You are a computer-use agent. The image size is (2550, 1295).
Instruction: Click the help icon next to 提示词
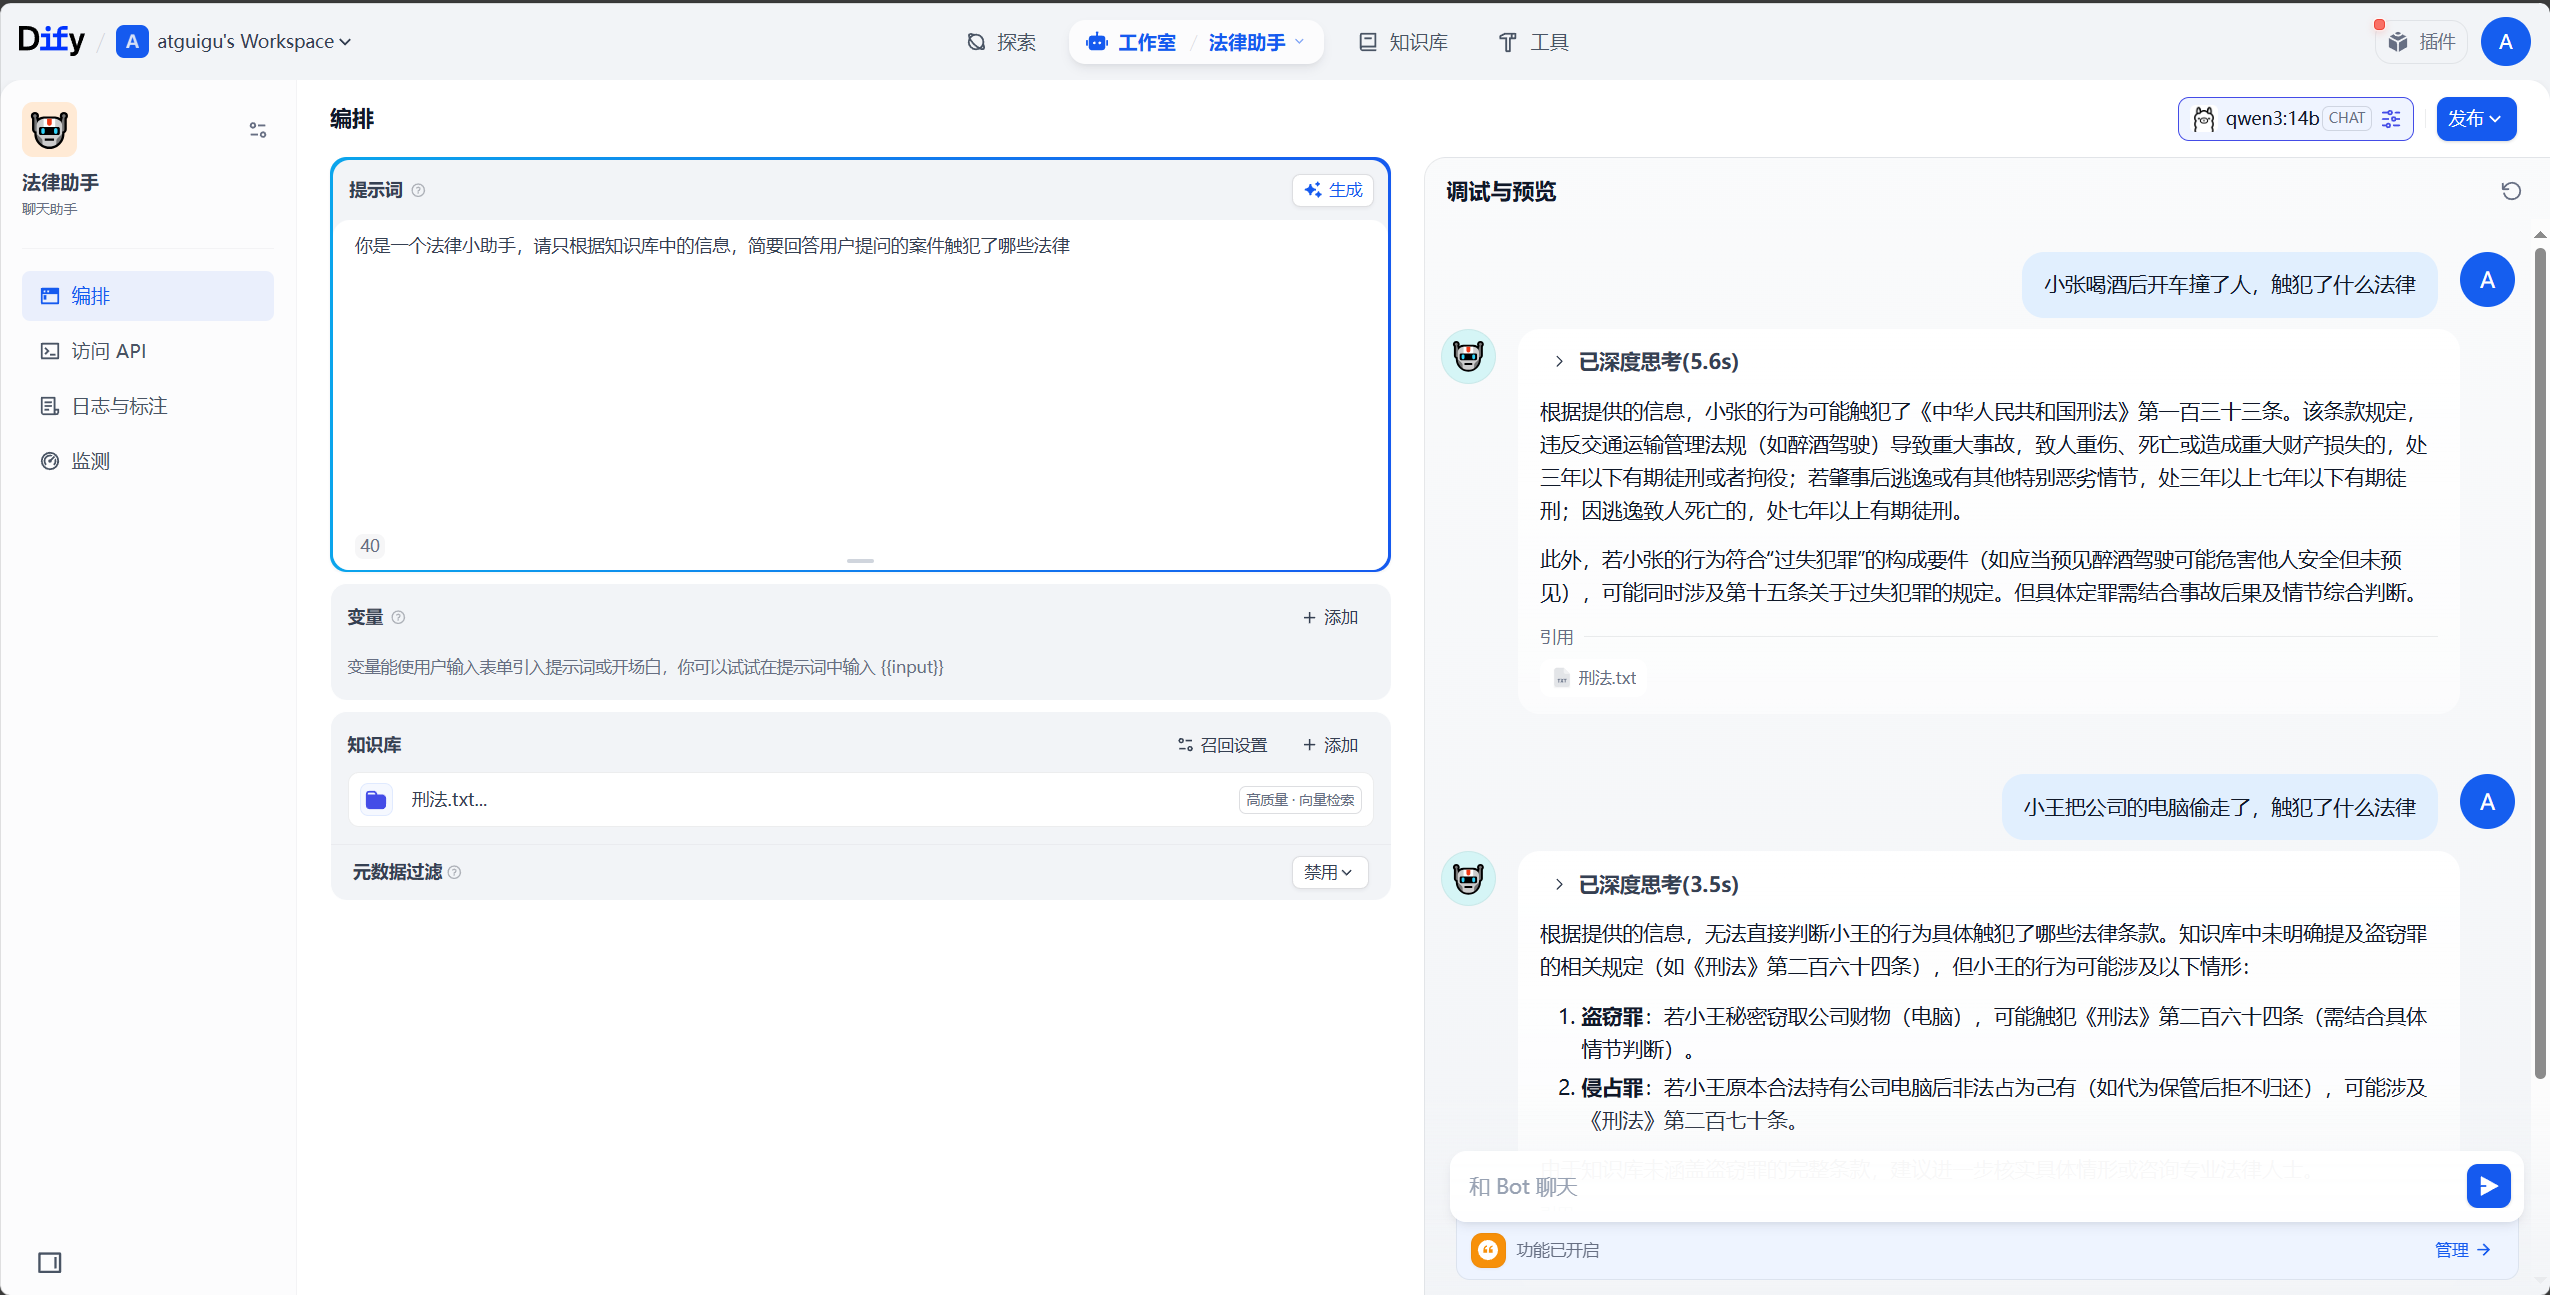point(418,190)
